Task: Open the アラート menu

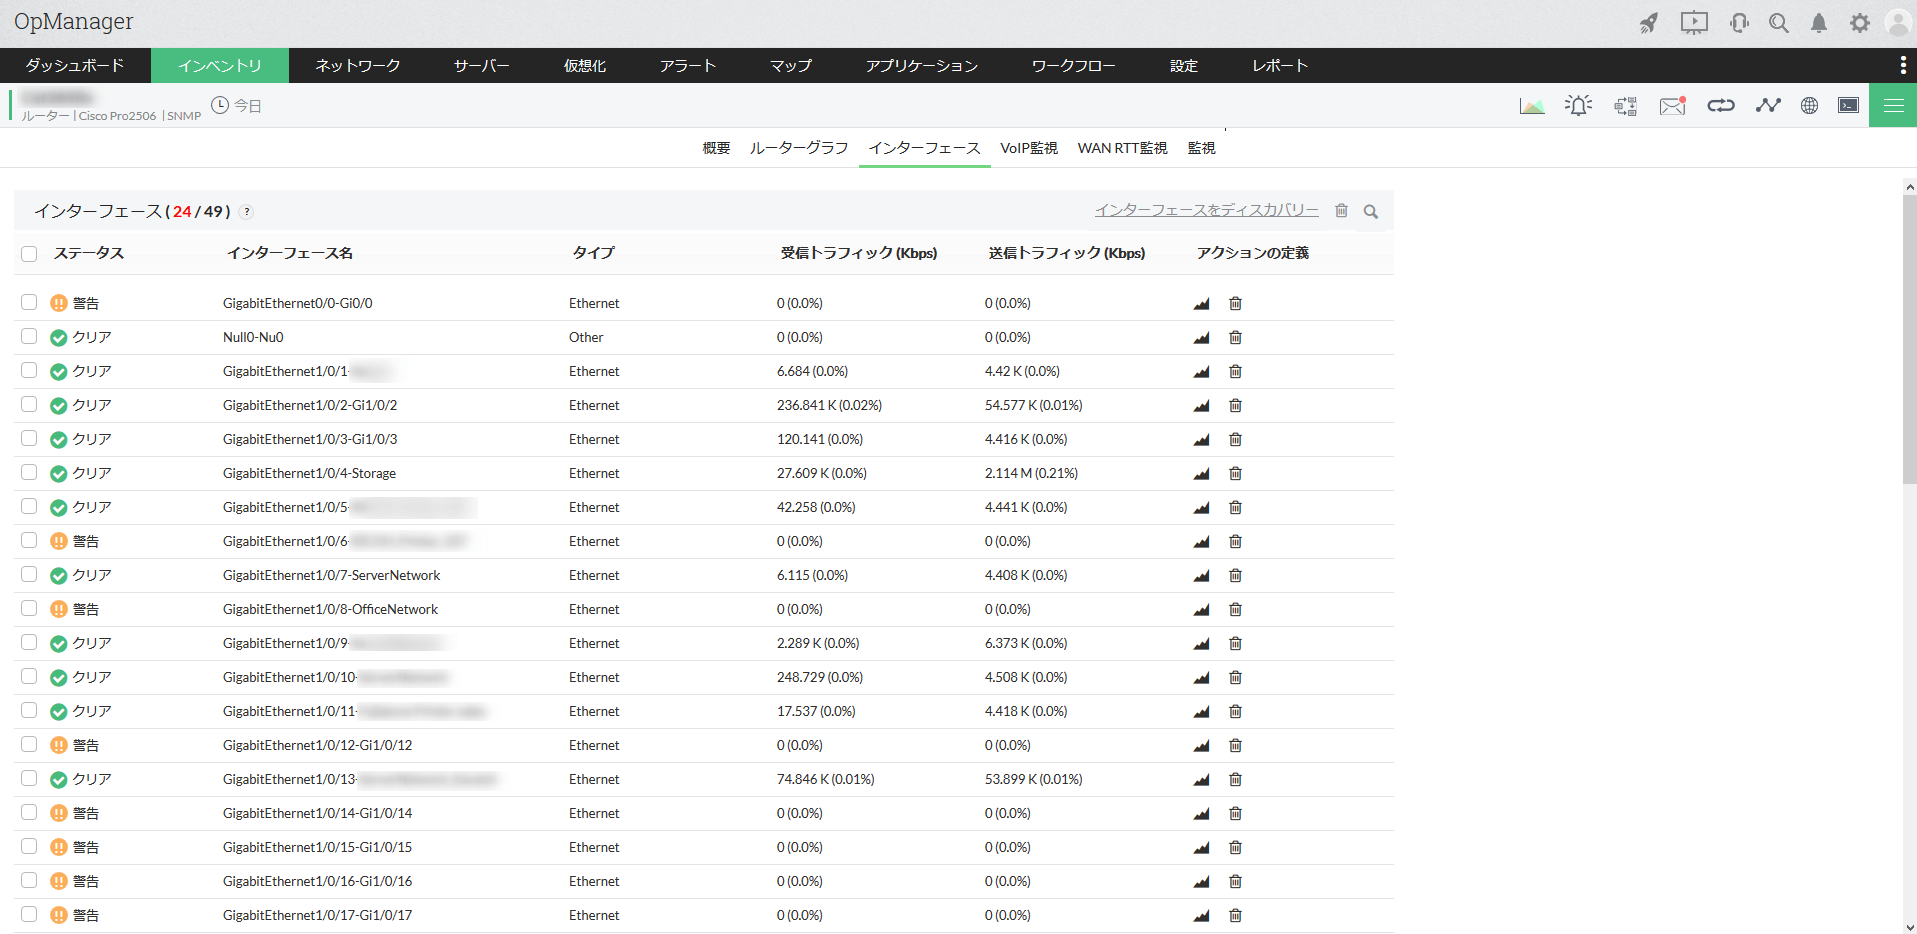Action: [688, 65]
